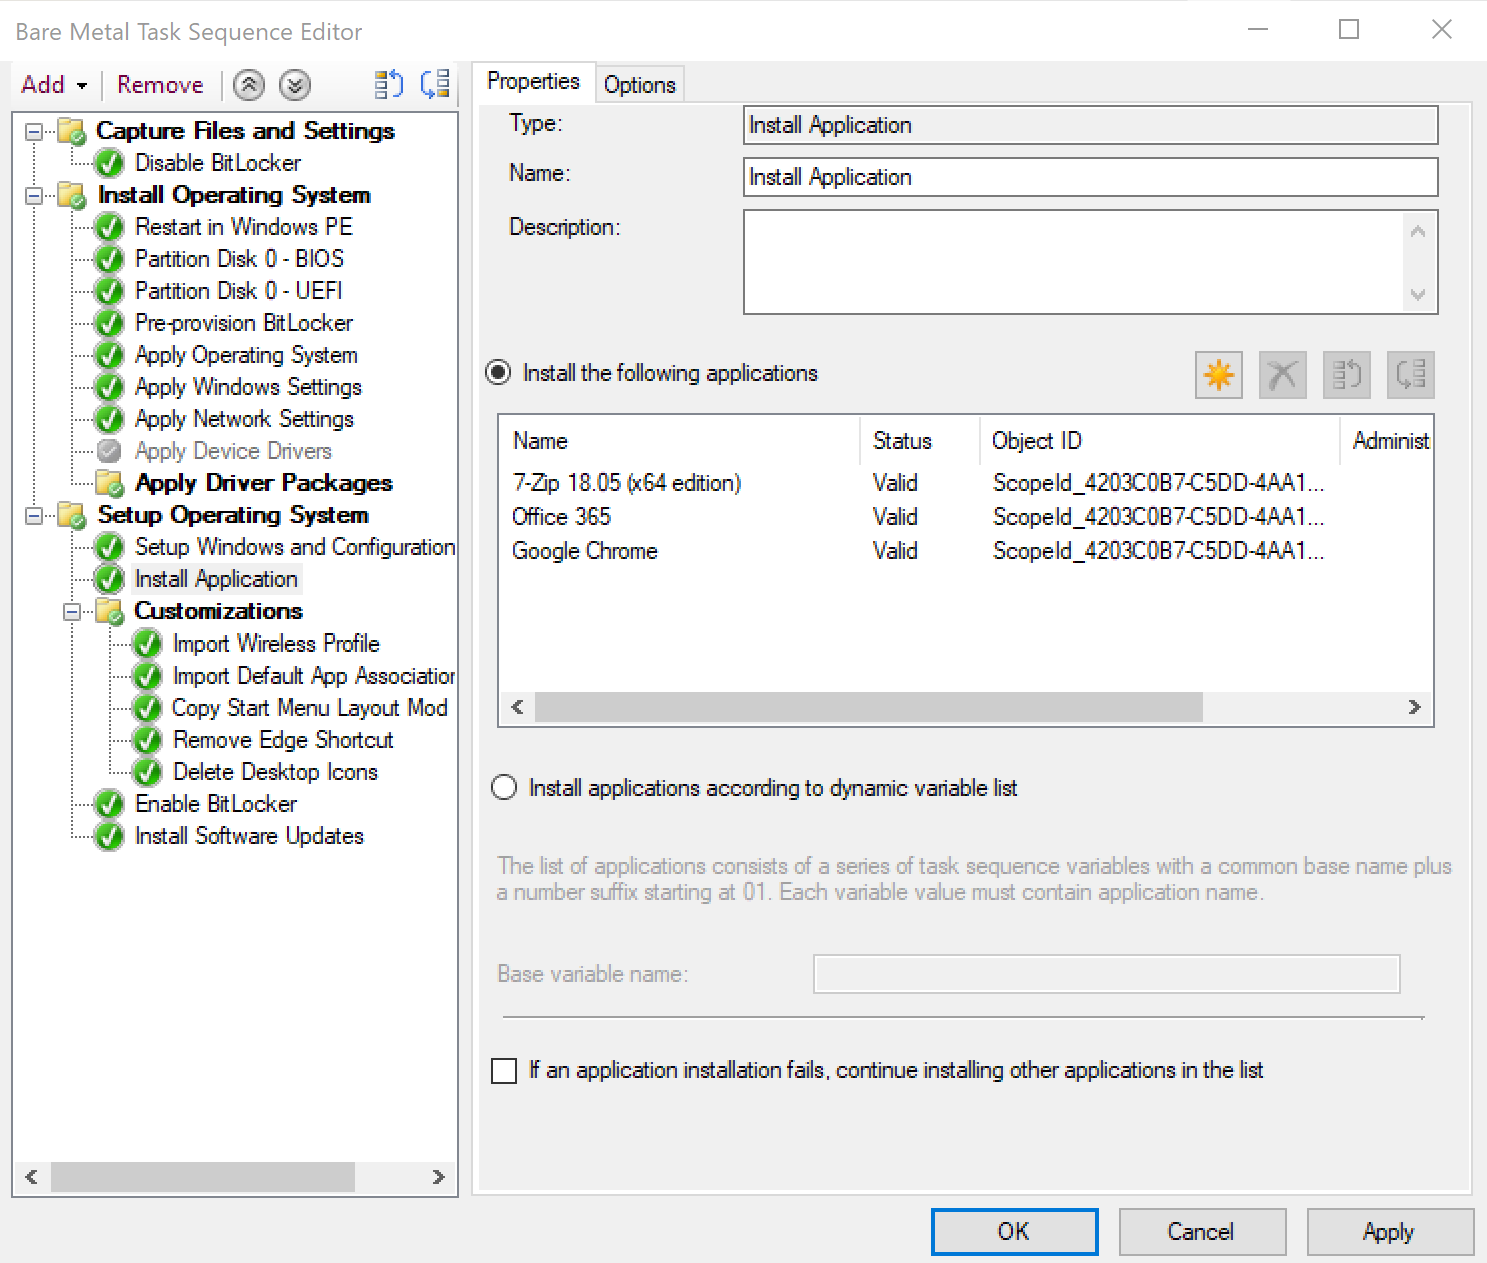
Task: Click the application list horizontal scrollbar
Action: [x=966, y=707]
